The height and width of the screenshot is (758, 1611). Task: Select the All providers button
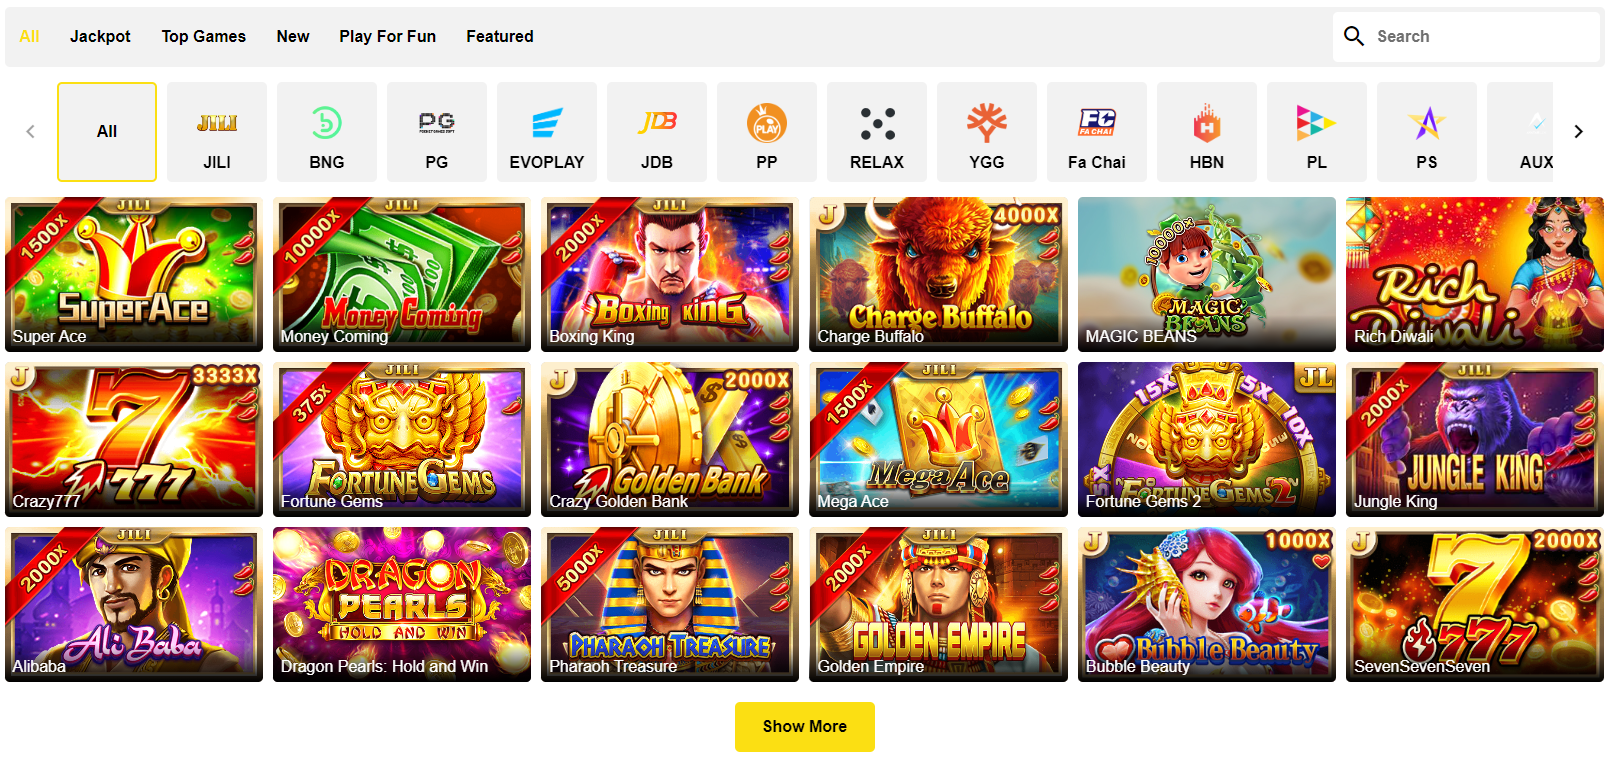pyautogui.click(x=107, y=132)
